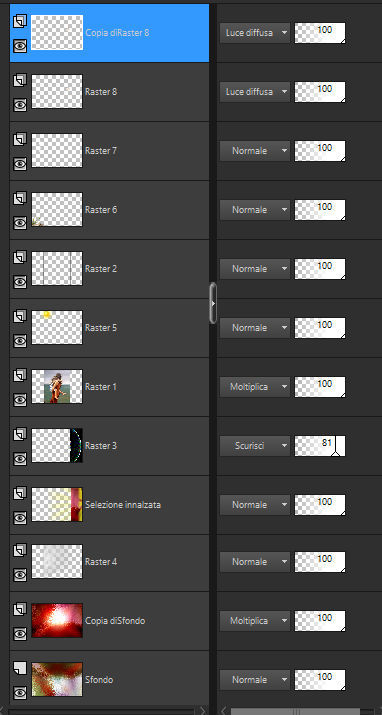Toggle visibility of Raster 6 layer
The width and height of the screenshot is (382, 715).
(x=20, y=223)
